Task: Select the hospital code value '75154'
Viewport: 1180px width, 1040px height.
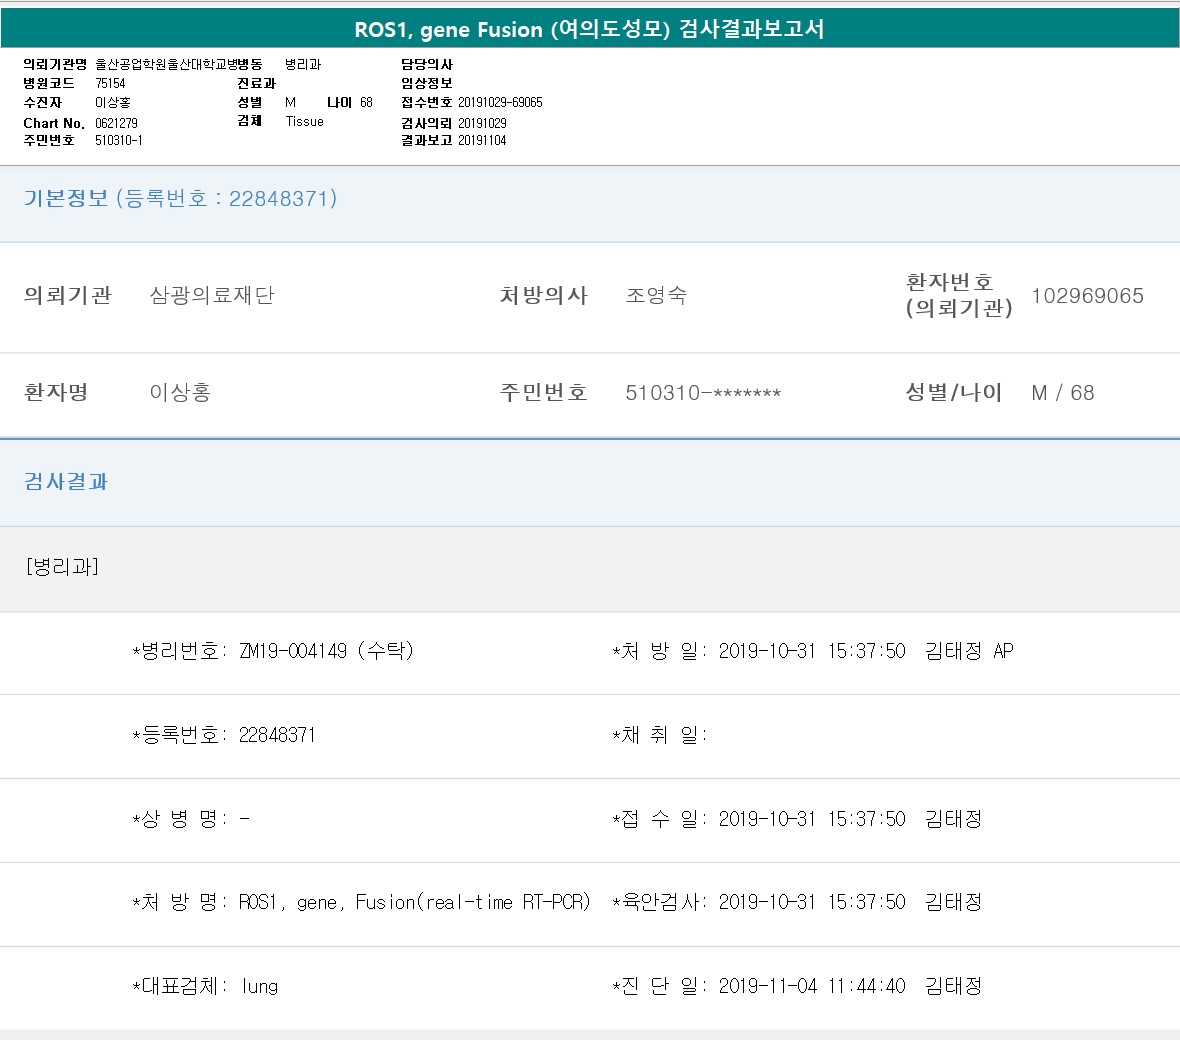Action: [110, 84]
